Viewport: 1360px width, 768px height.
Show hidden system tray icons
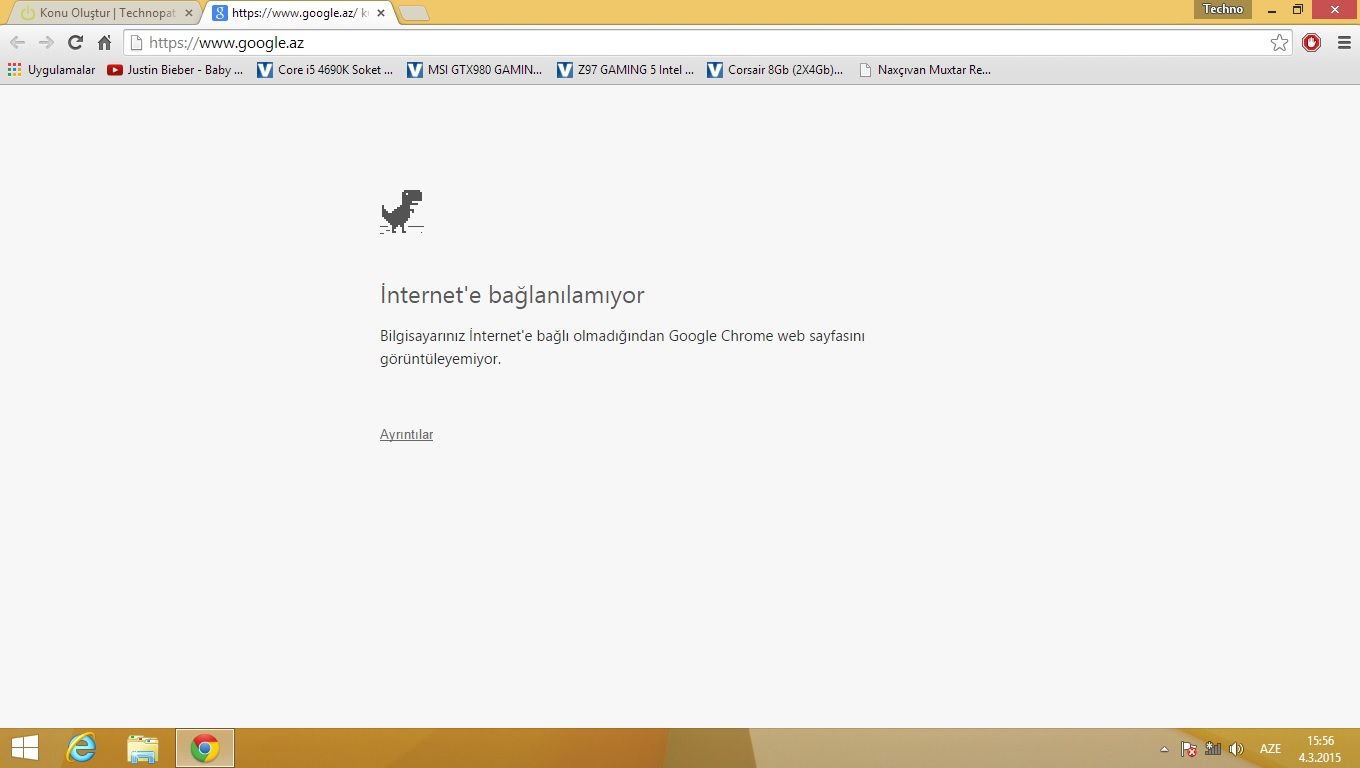click(x=1164, y=749)
